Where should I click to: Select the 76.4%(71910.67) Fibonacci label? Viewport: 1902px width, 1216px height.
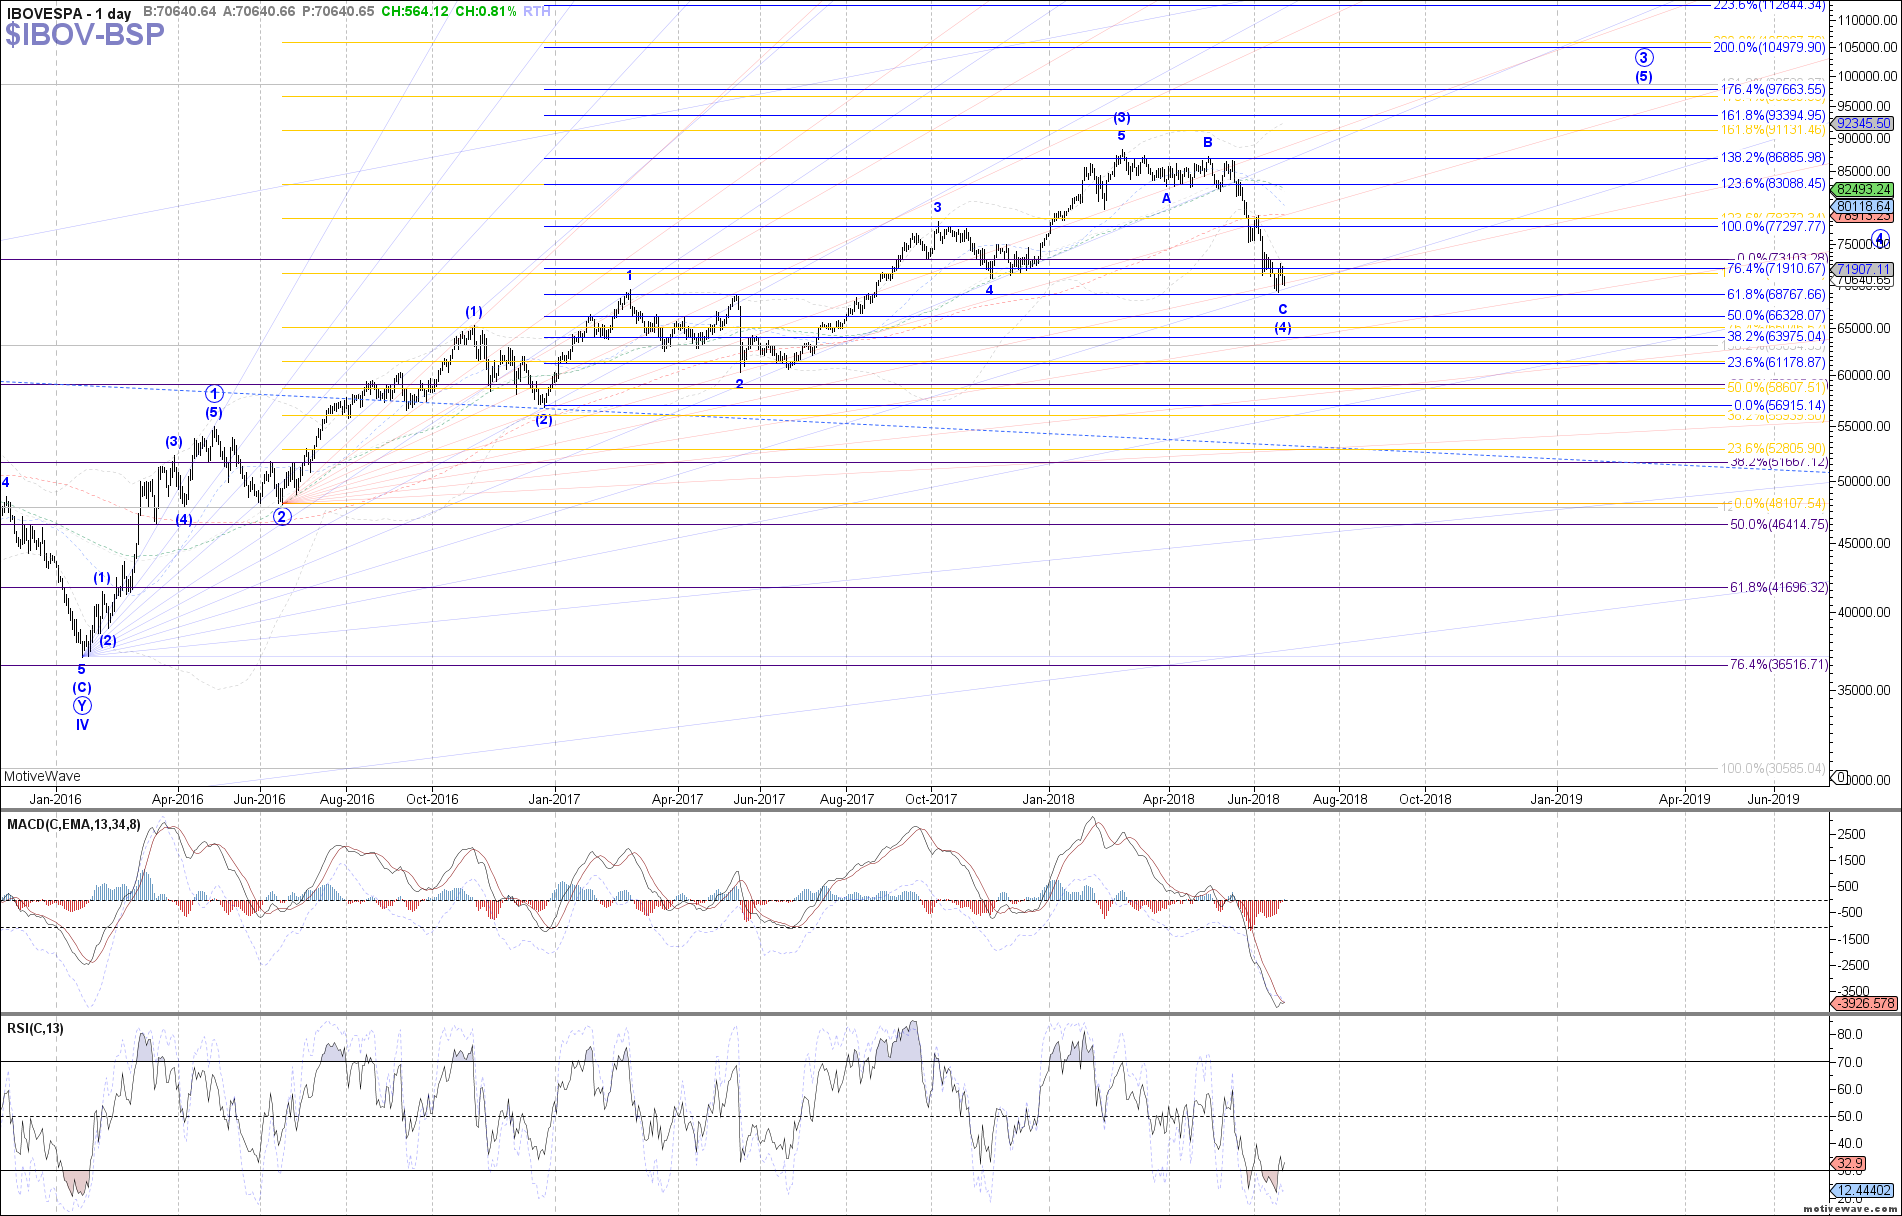(1776, 268)
